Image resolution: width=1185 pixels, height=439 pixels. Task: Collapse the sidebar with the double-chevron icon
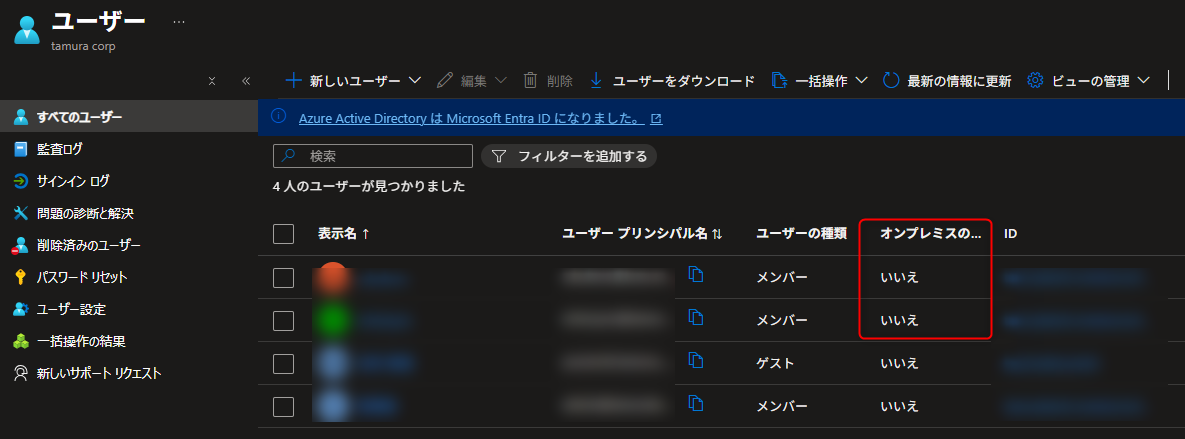click(x=246, y=81)
